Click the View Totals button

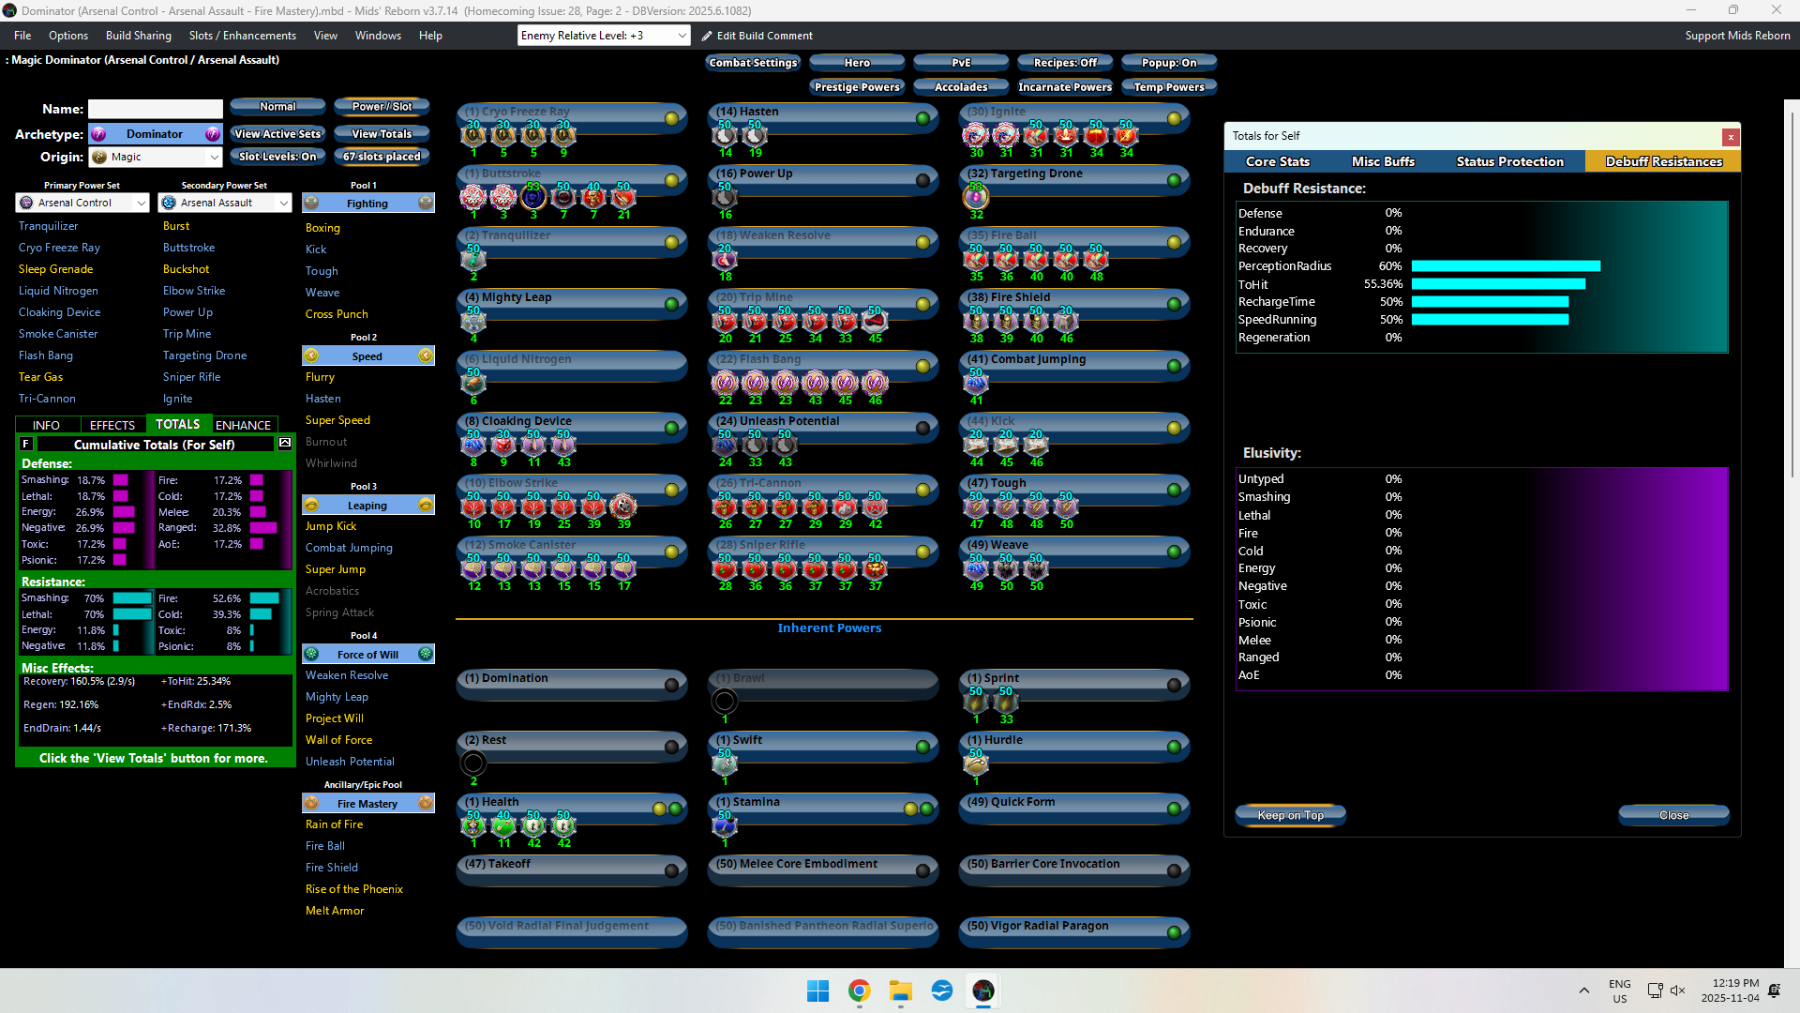coord(381,134)
